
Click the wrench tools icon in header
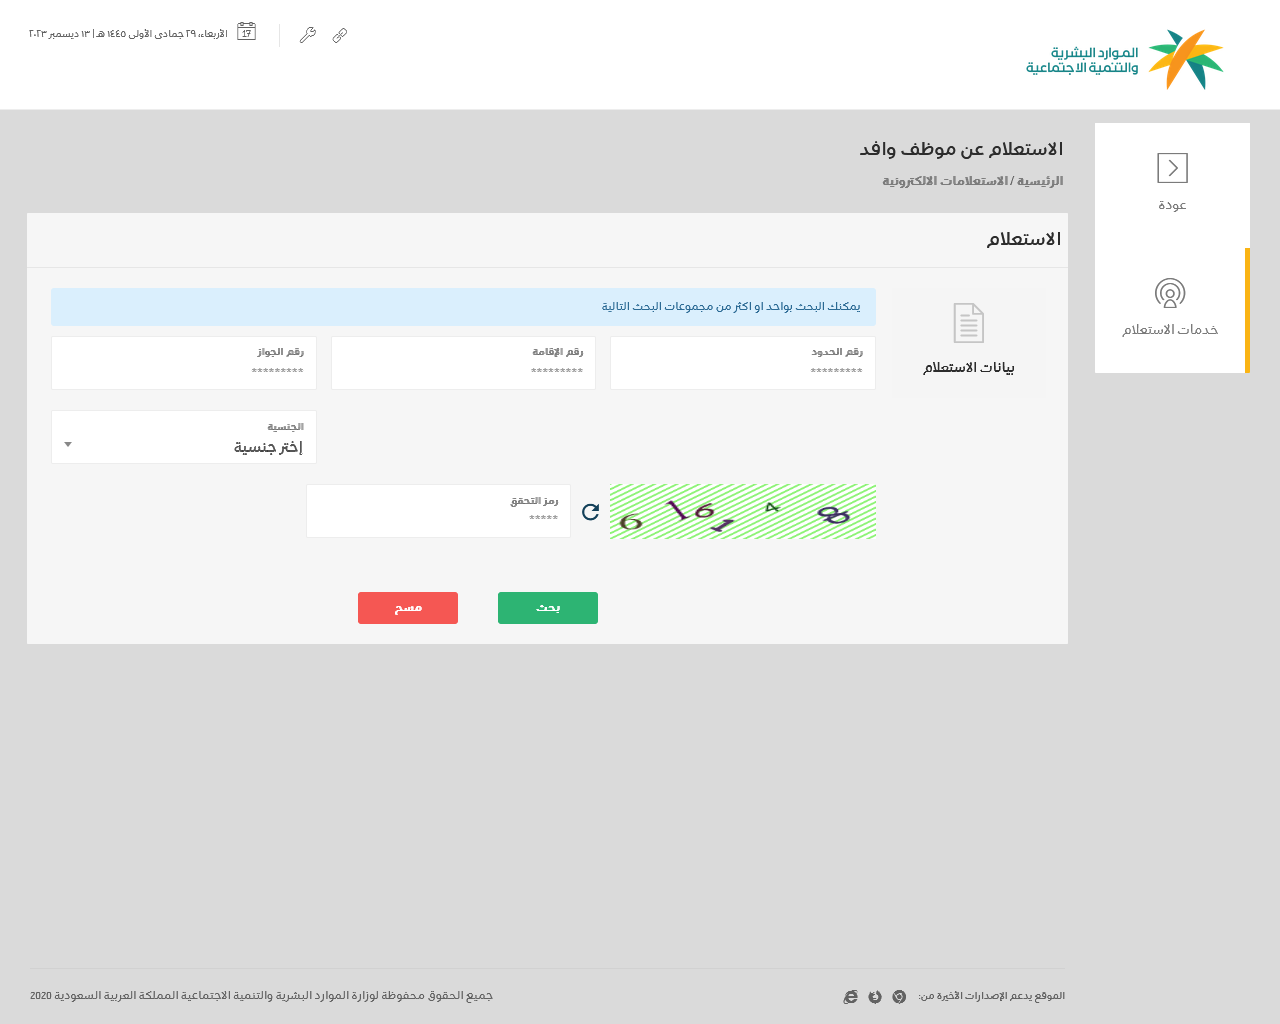308,35
